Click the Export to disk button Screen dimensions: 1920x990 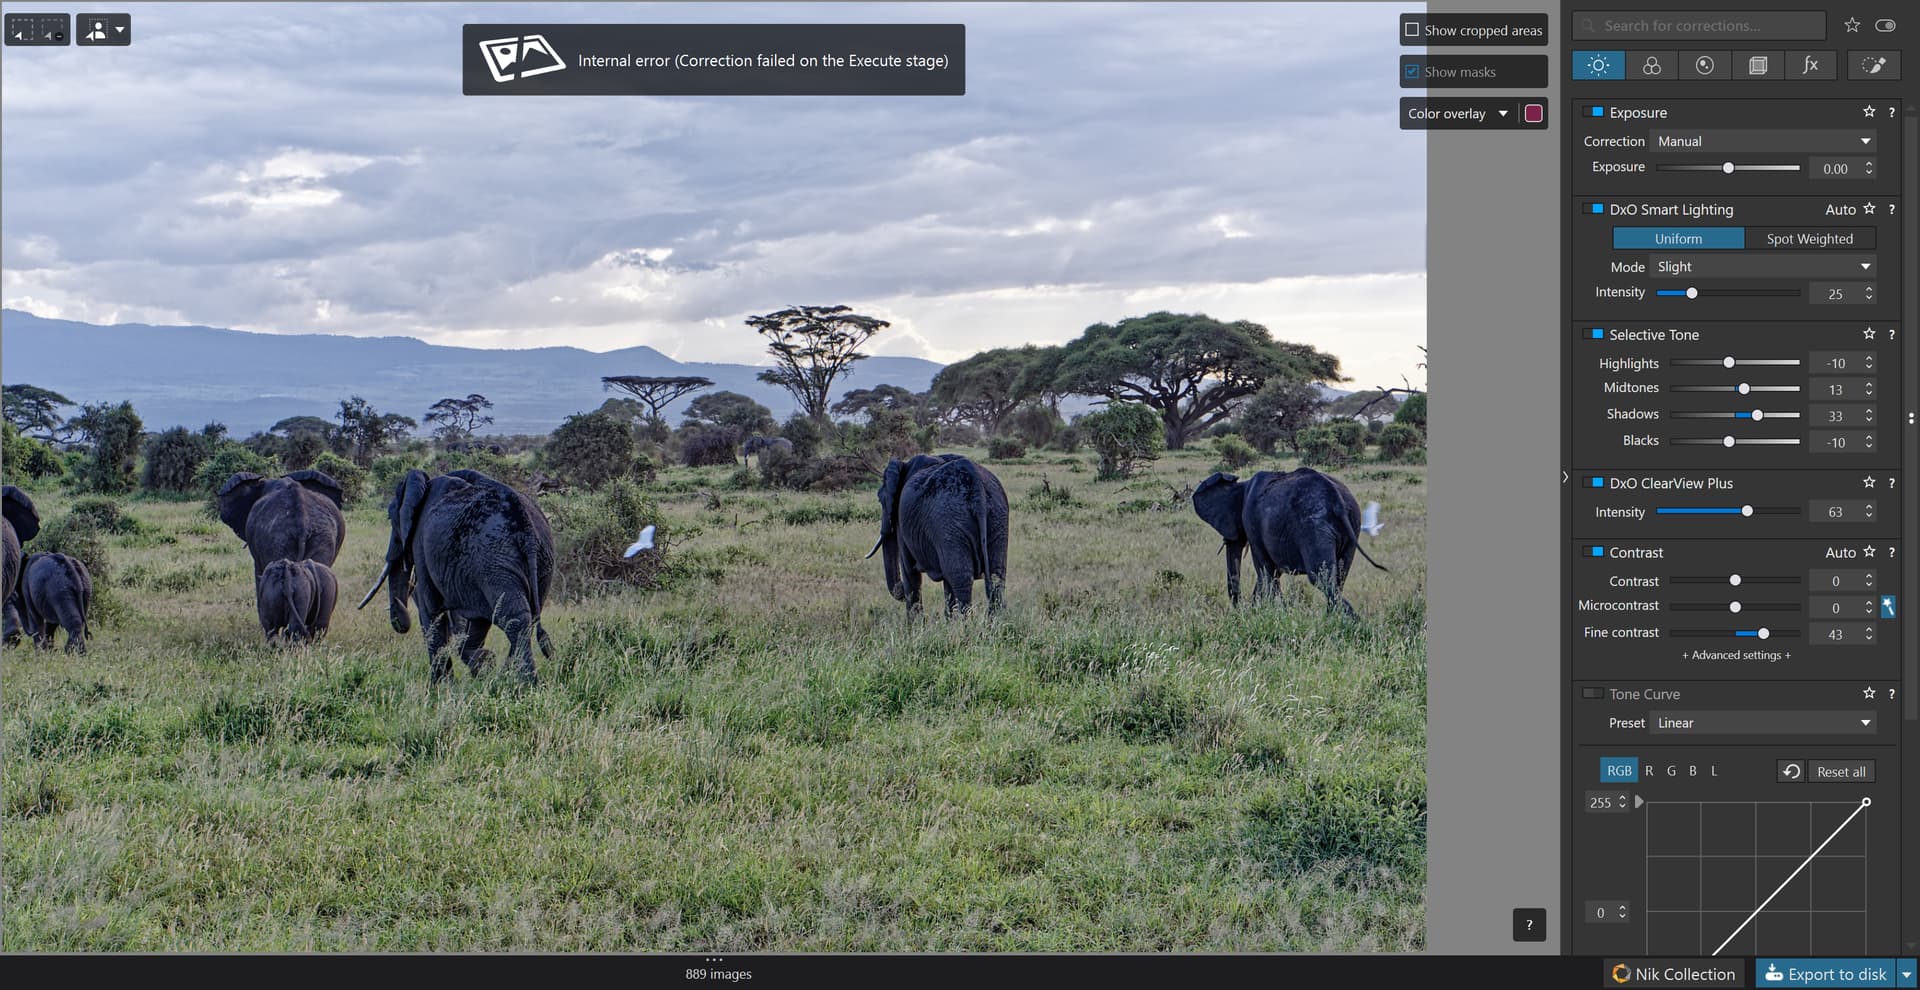tap(1826, 974)
